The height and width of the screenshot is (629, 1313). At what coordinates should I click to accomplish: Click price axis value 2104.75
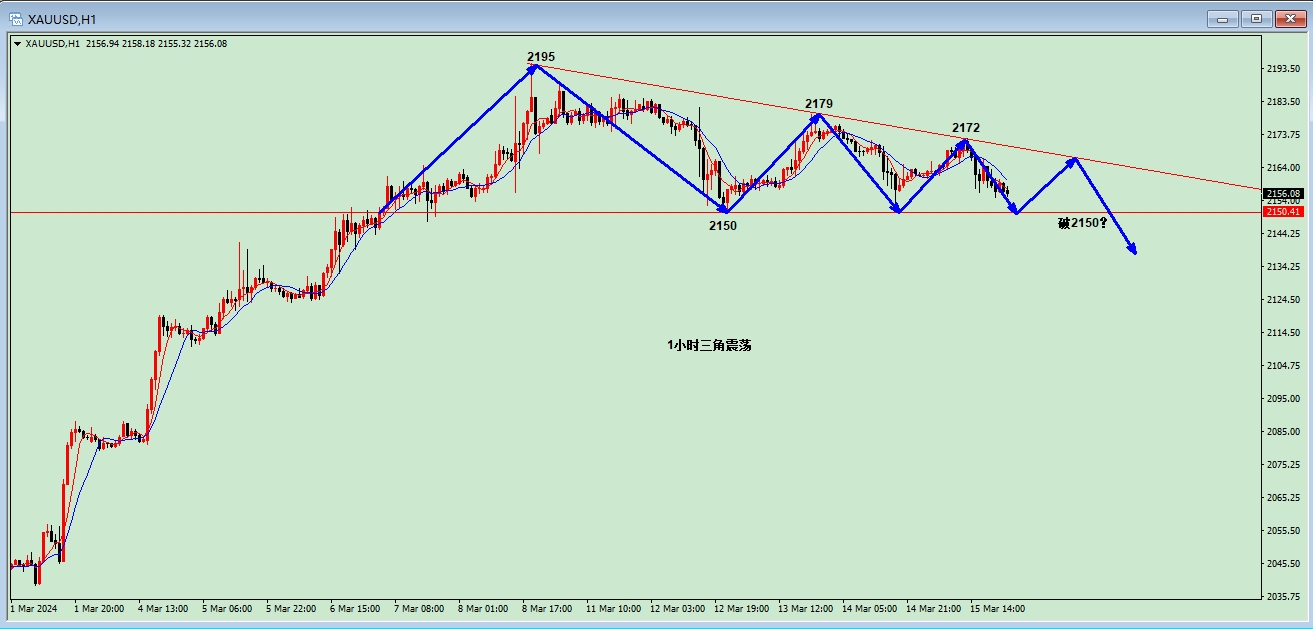[x=1284, y=366]
